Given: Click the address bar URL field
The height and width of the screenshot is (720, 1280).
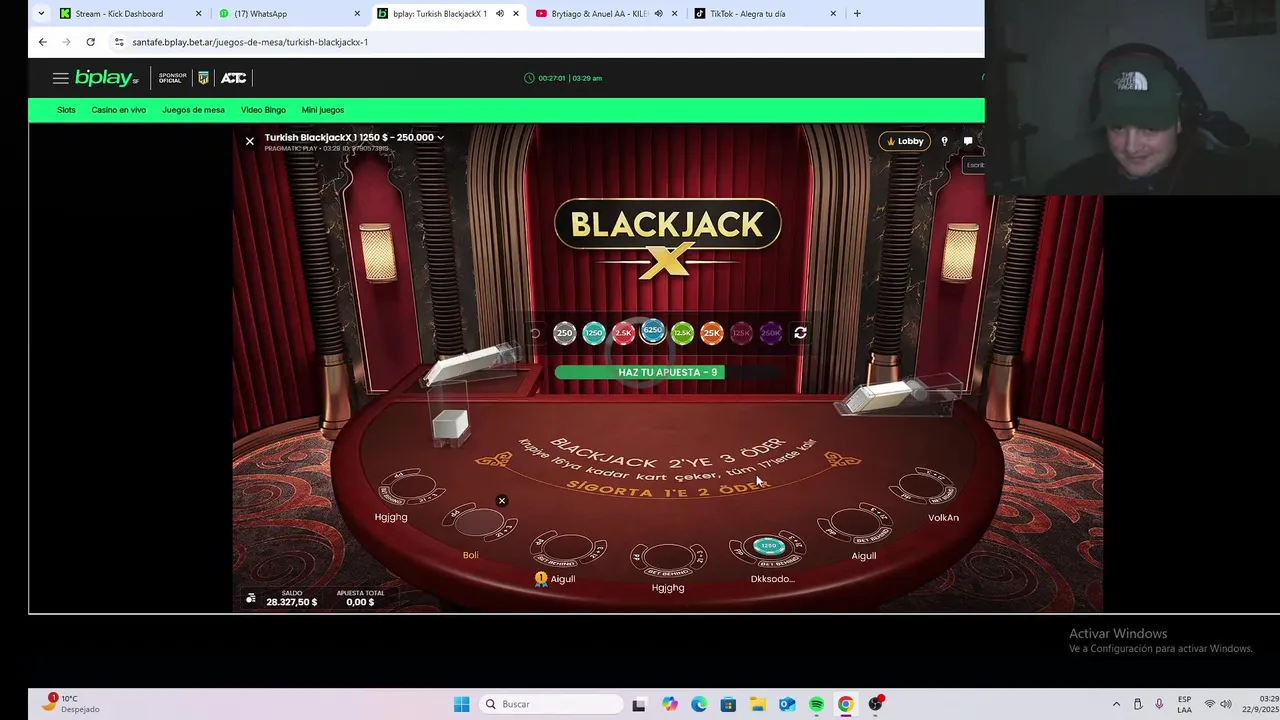Looking at the screenshot, I should click(545, 42).
